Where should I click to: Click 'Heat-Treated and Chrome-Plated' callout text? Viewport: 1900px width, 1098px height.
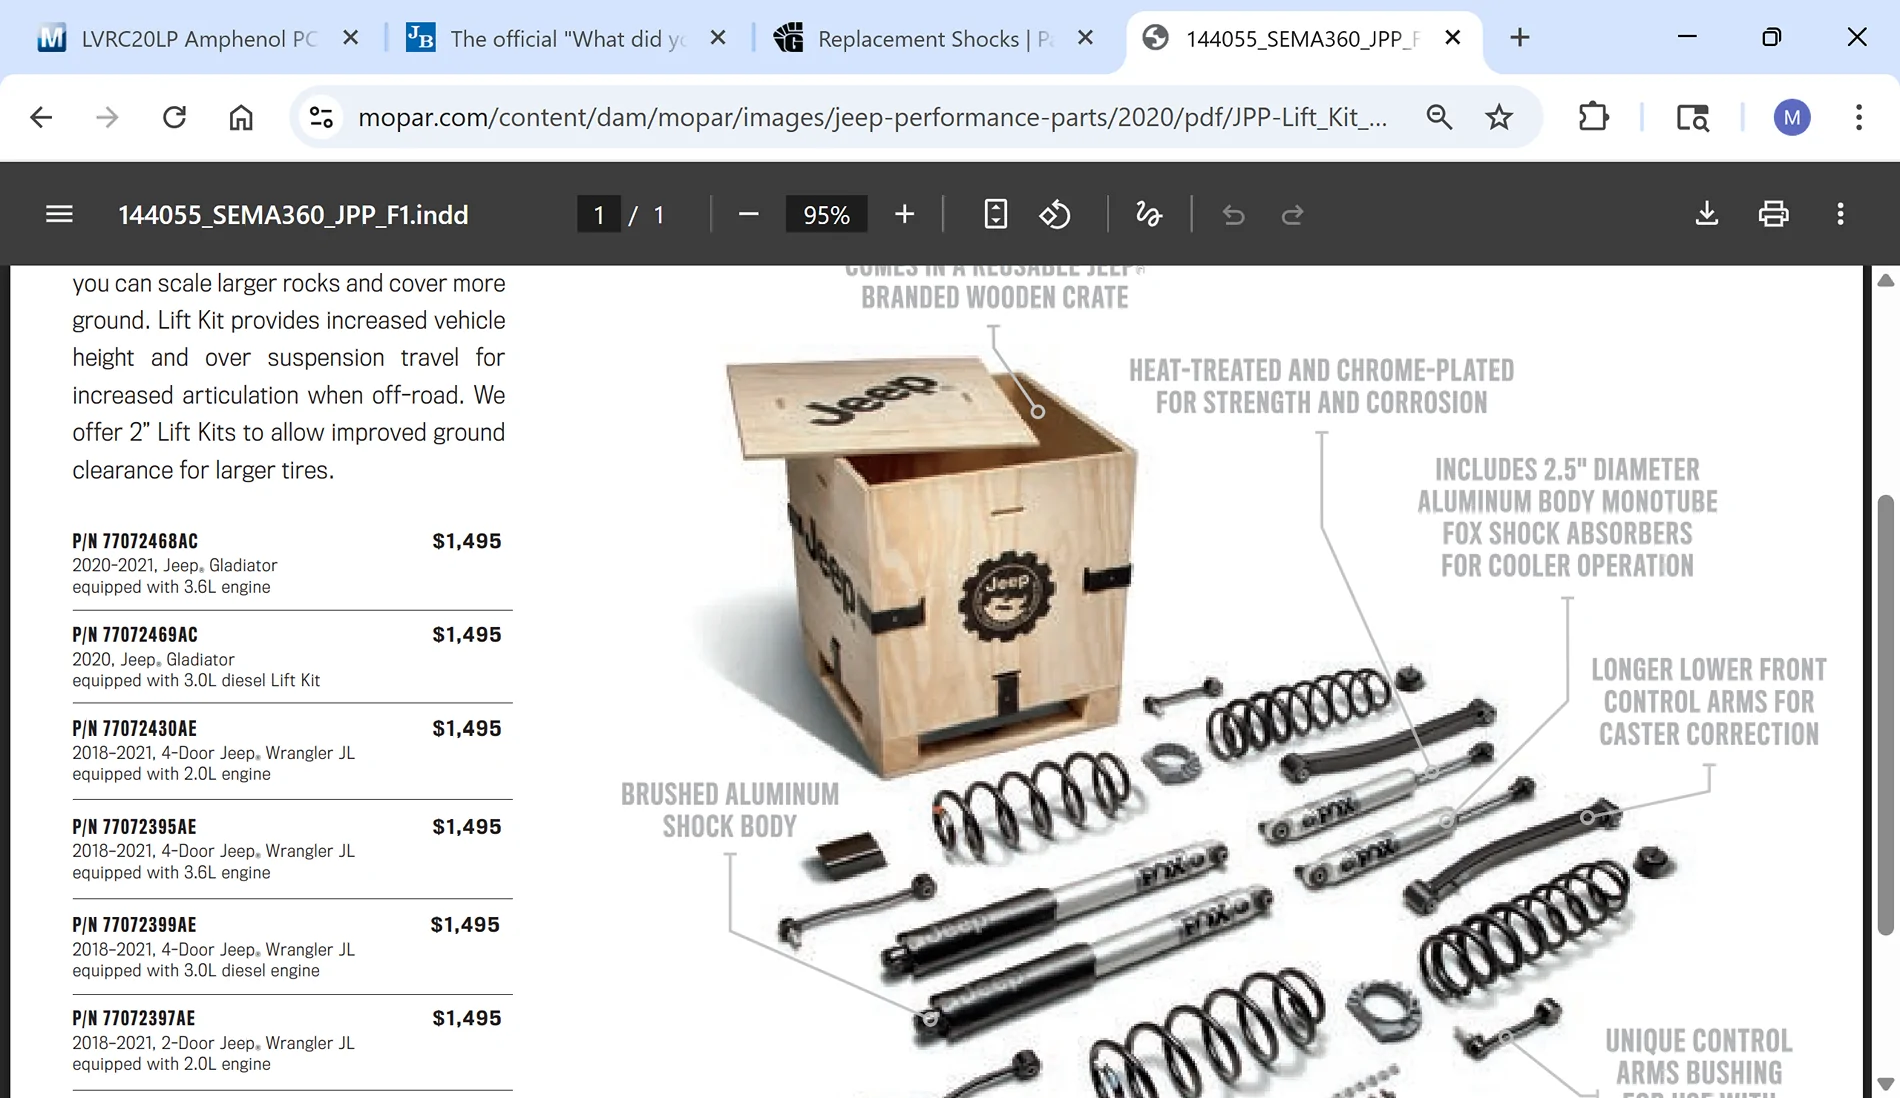[1321, 386]
